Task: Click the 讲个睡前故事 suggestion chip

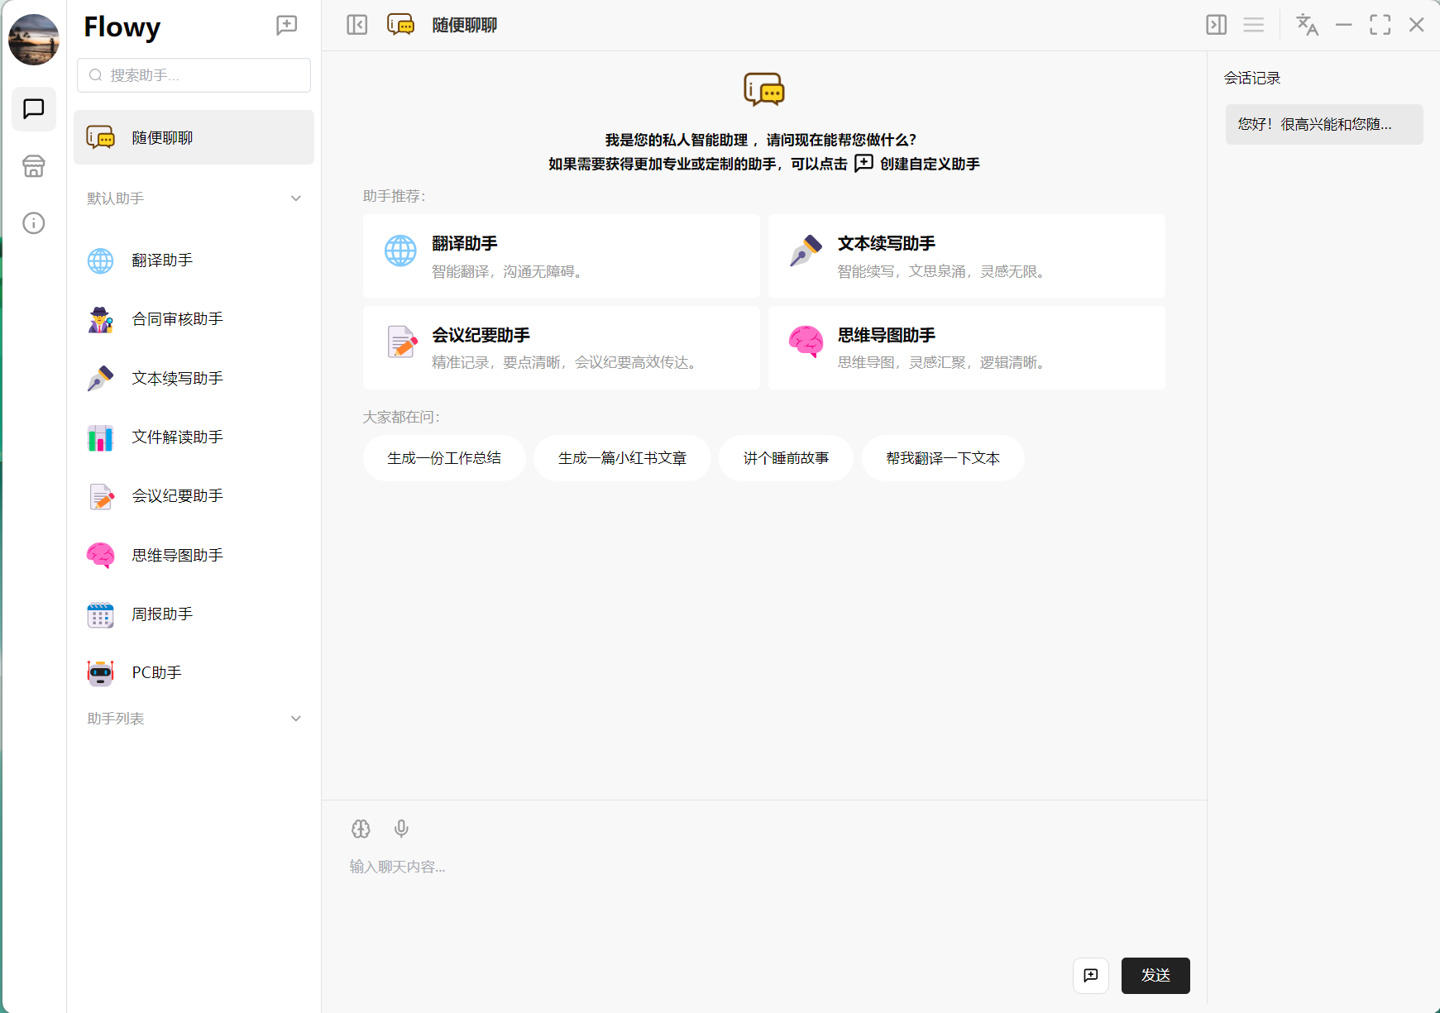Action: point(785,458)
